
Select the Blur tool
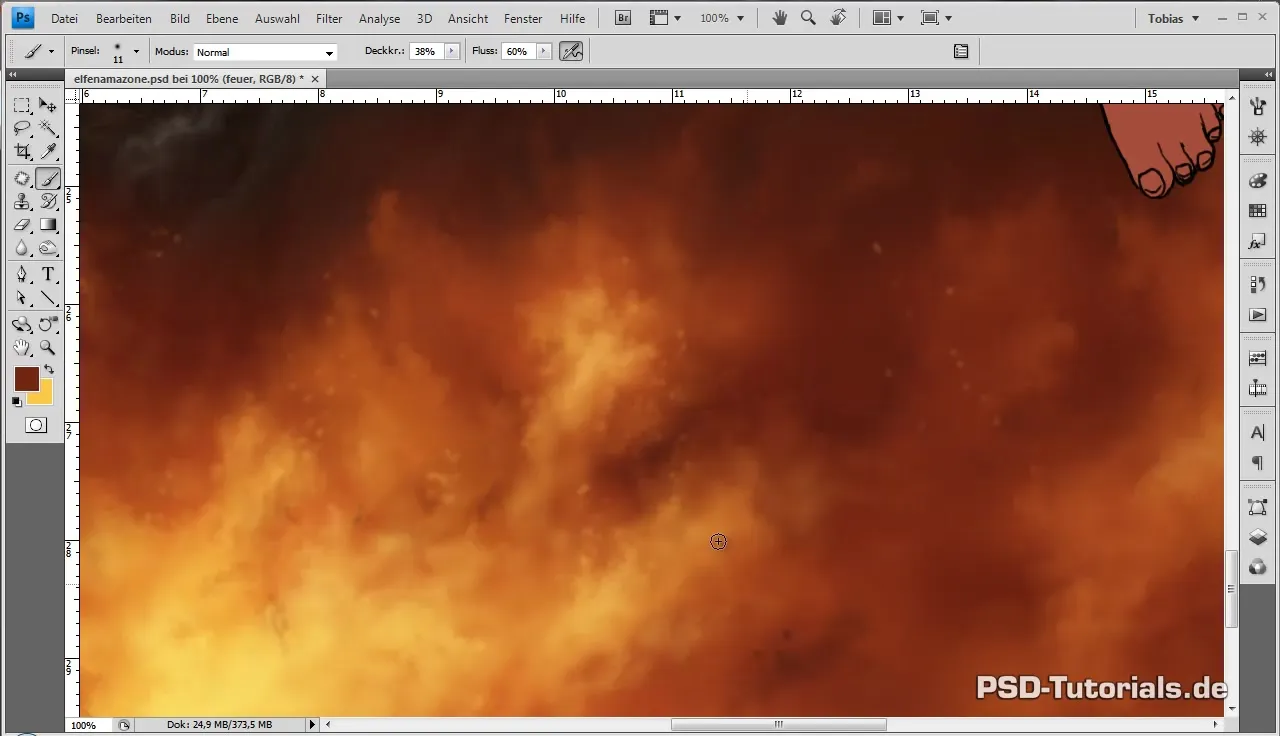coord(21,248)
